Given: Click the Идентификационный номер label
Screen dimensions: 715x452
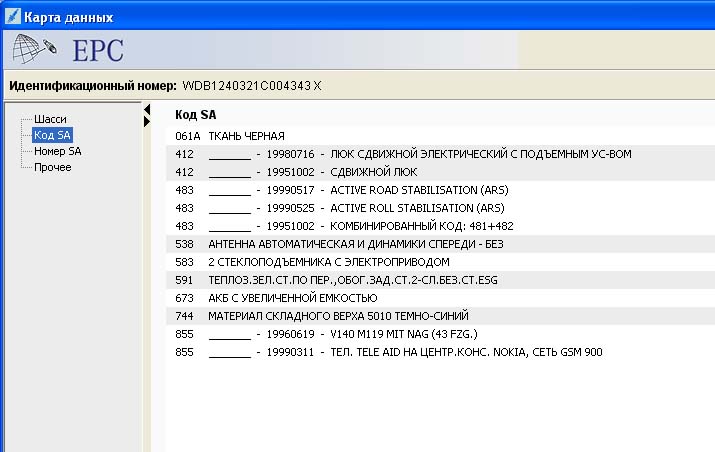Looking at the screenshot, I should point(93,86).
